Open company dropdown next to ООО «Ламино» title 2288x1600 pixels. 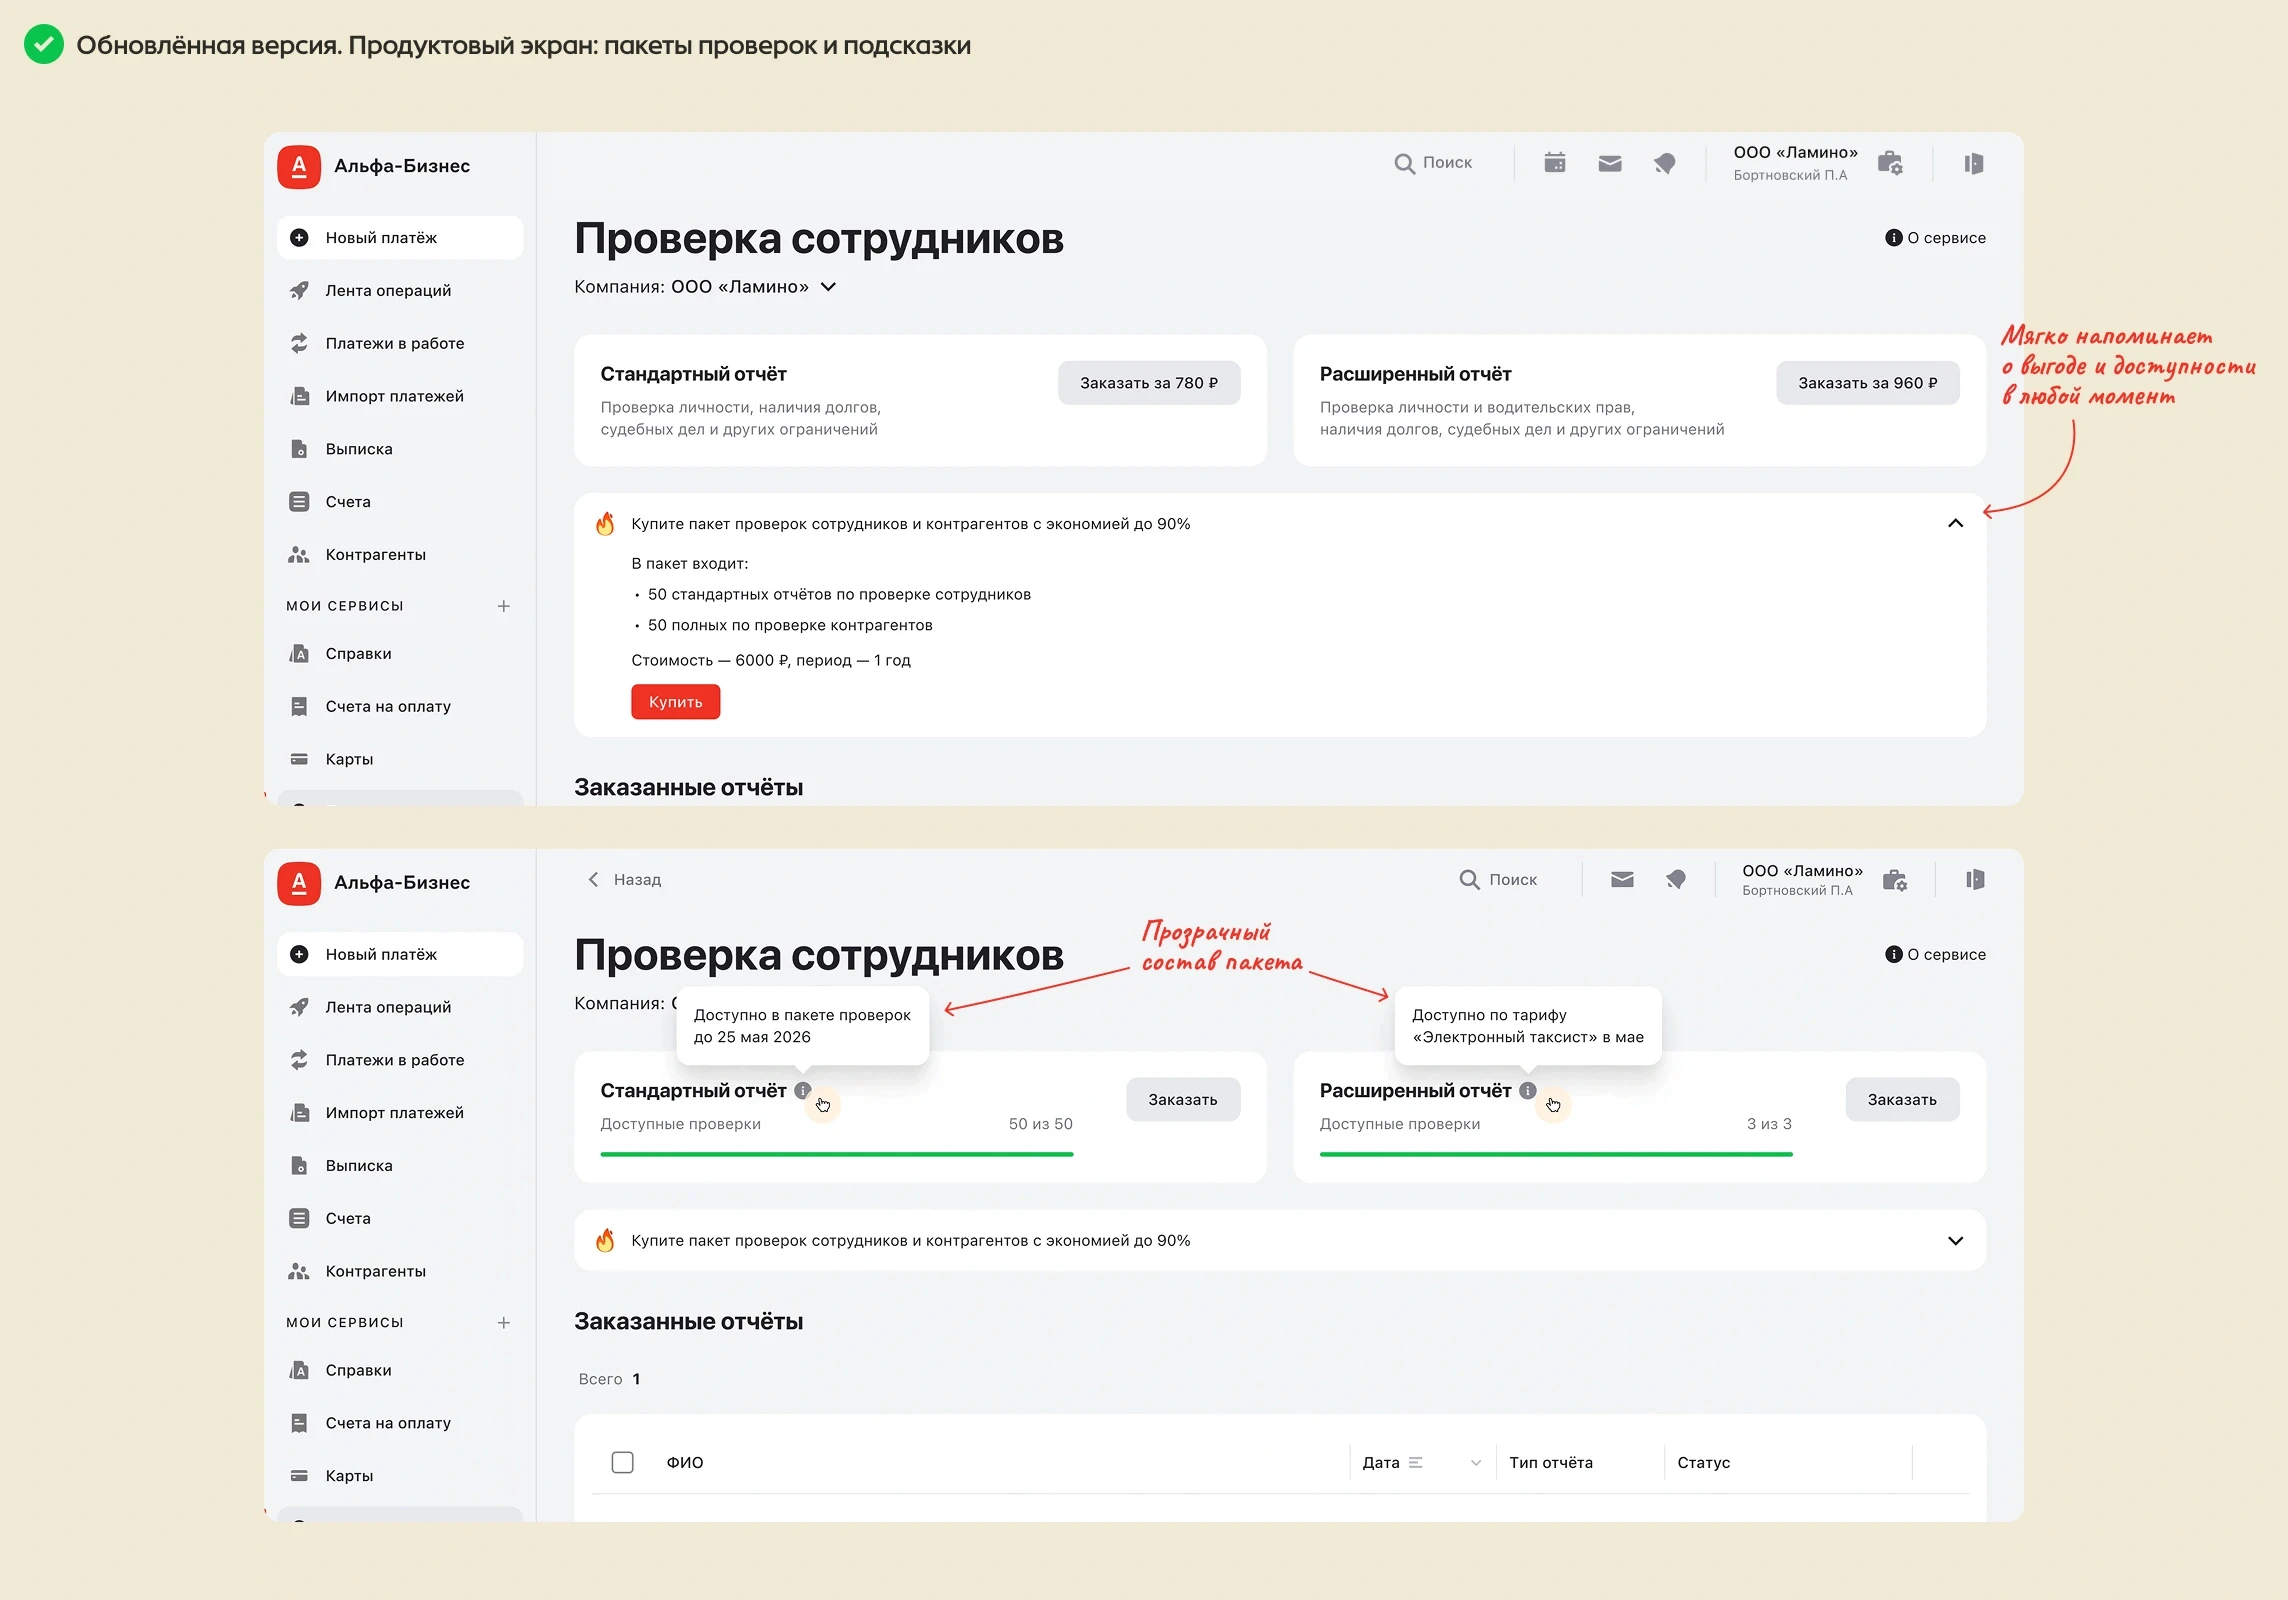coord(828,287)
